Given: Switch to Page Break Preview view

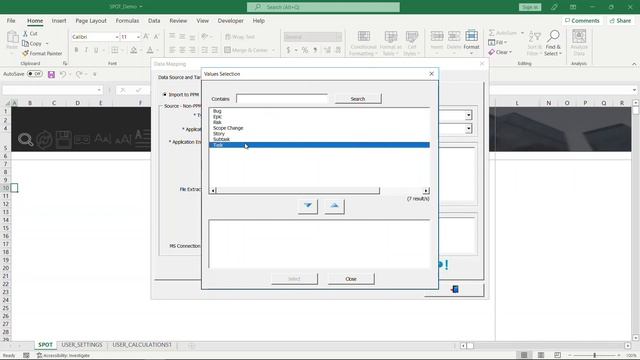Looking at the screenshot, I should coord(557,355).
